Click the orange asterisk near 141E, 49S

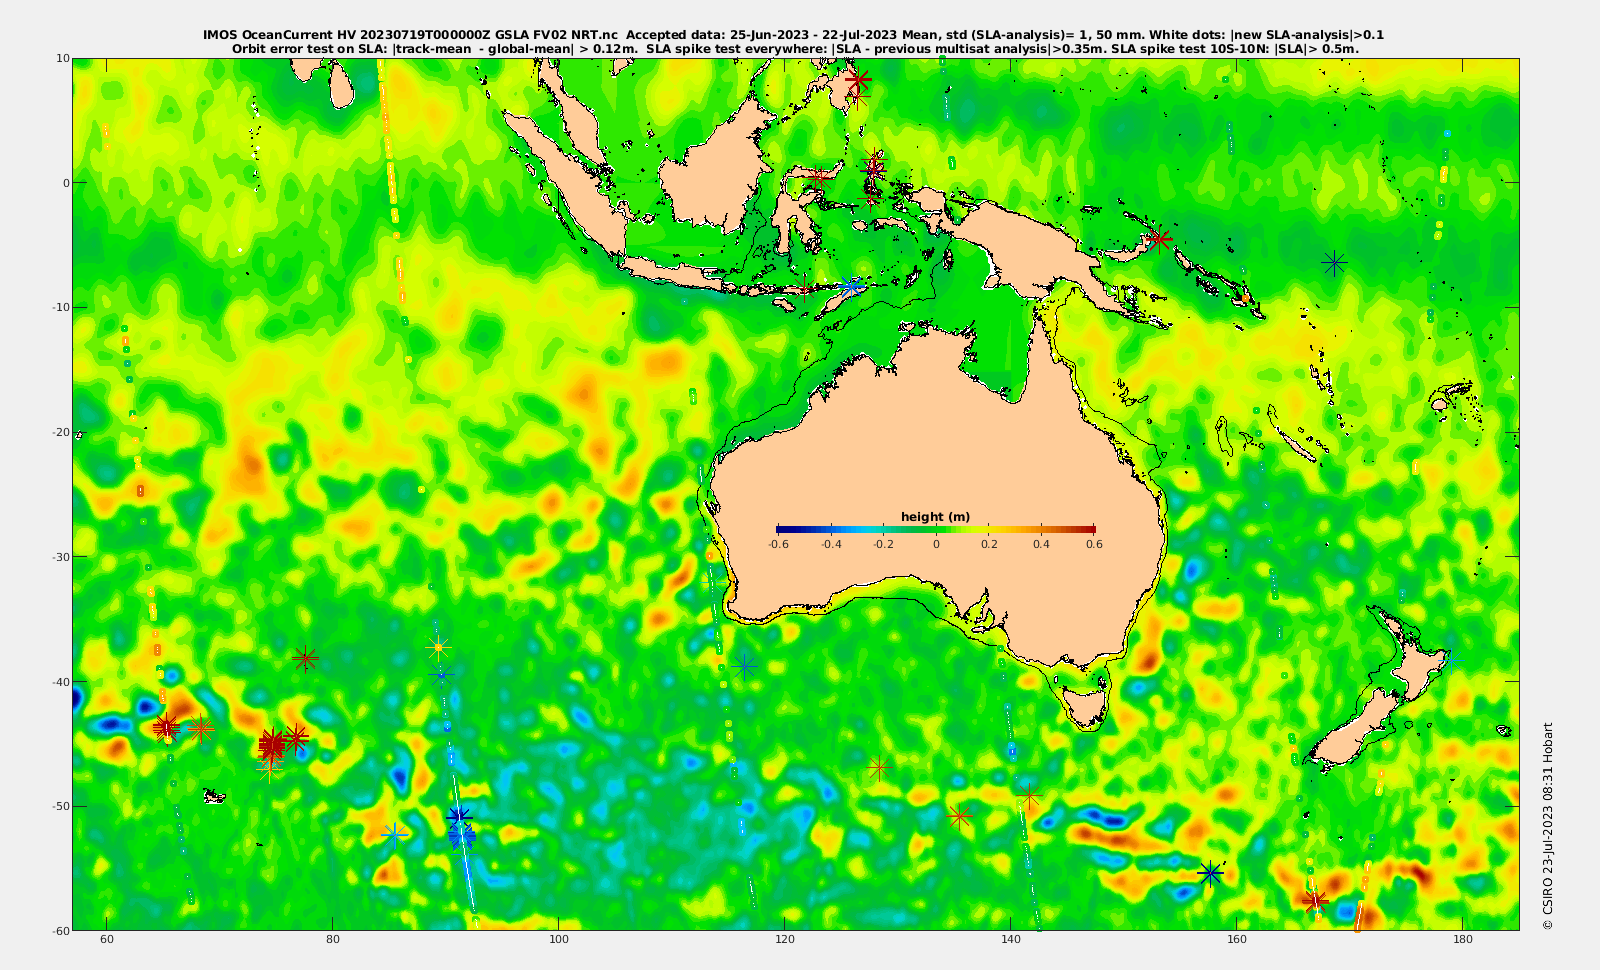[x=1029, y=797]
